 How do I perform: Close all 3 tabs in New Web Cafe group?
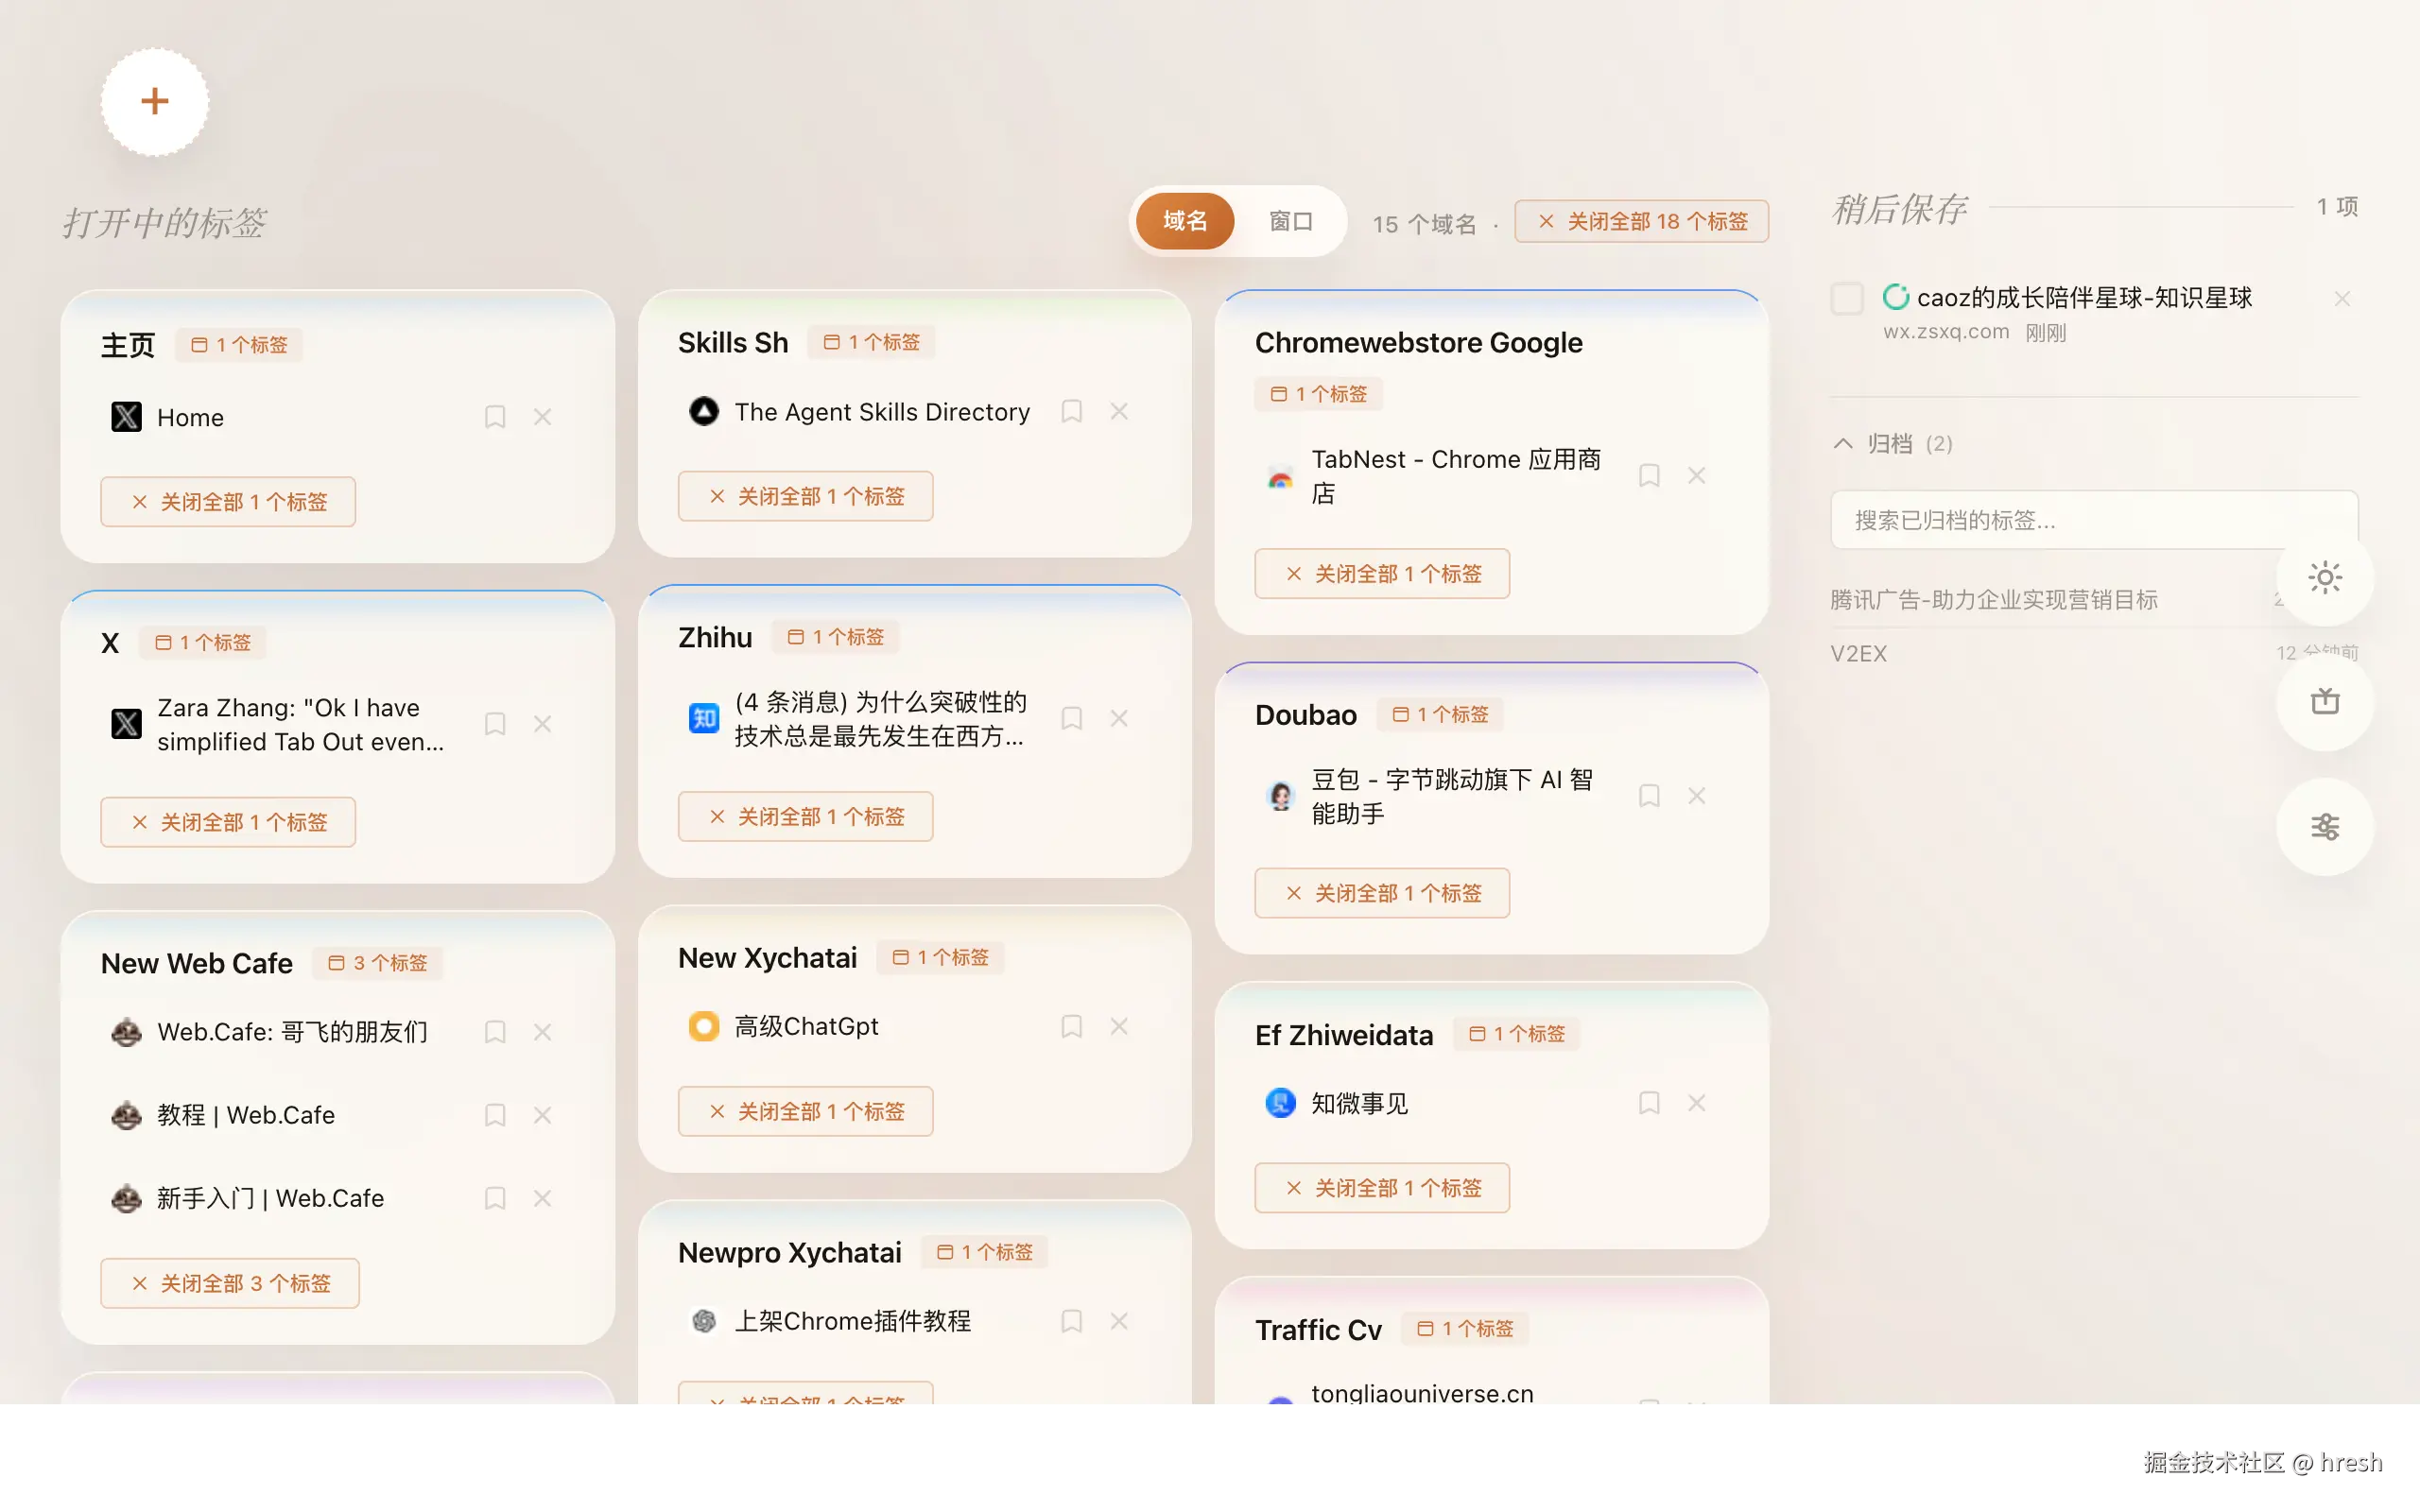[229, 1283]
